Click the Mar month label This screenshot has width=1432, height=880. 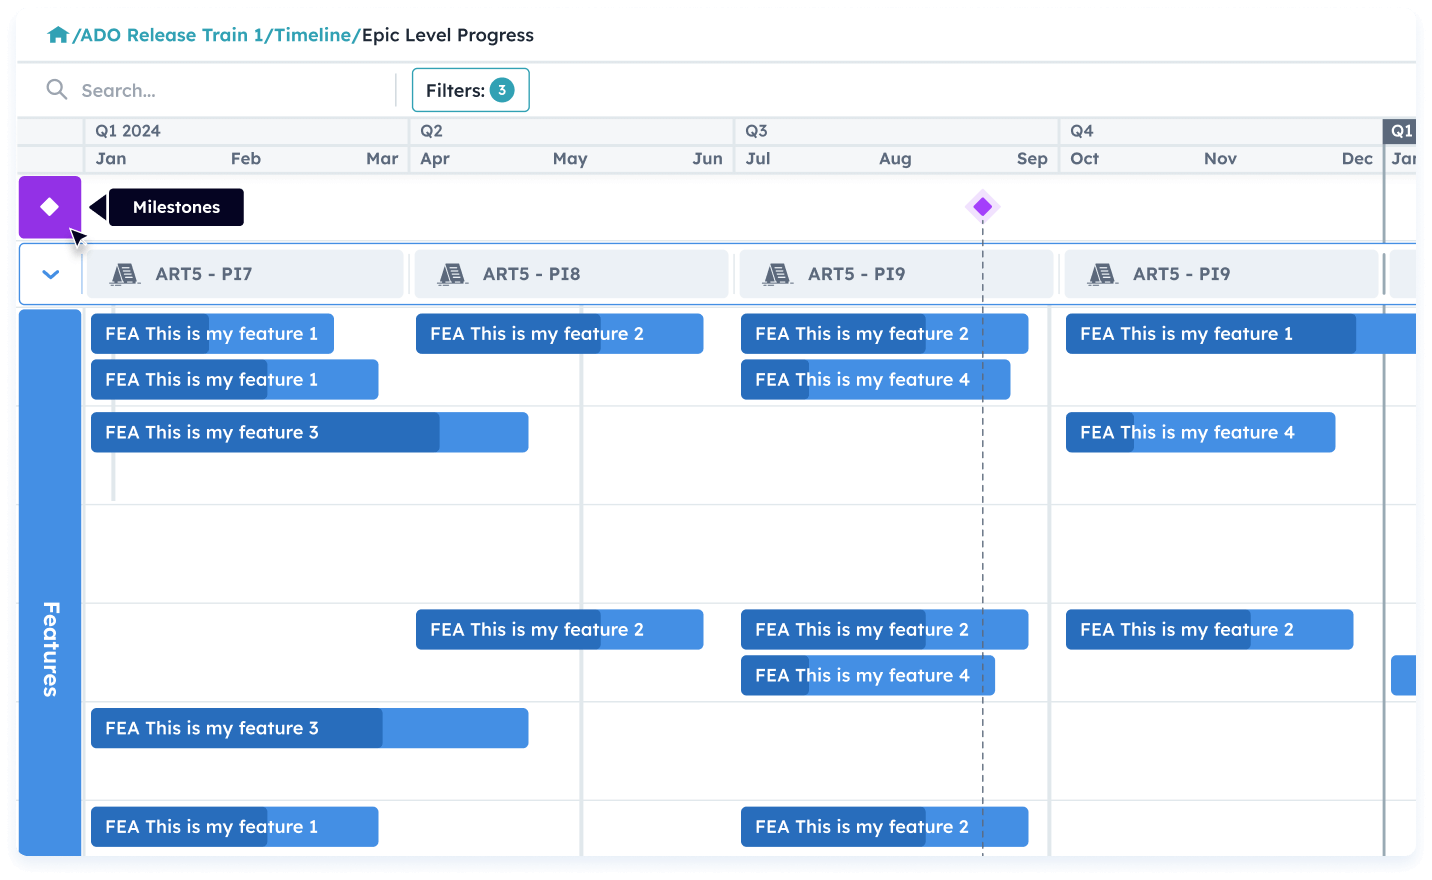tap(382, 159)
